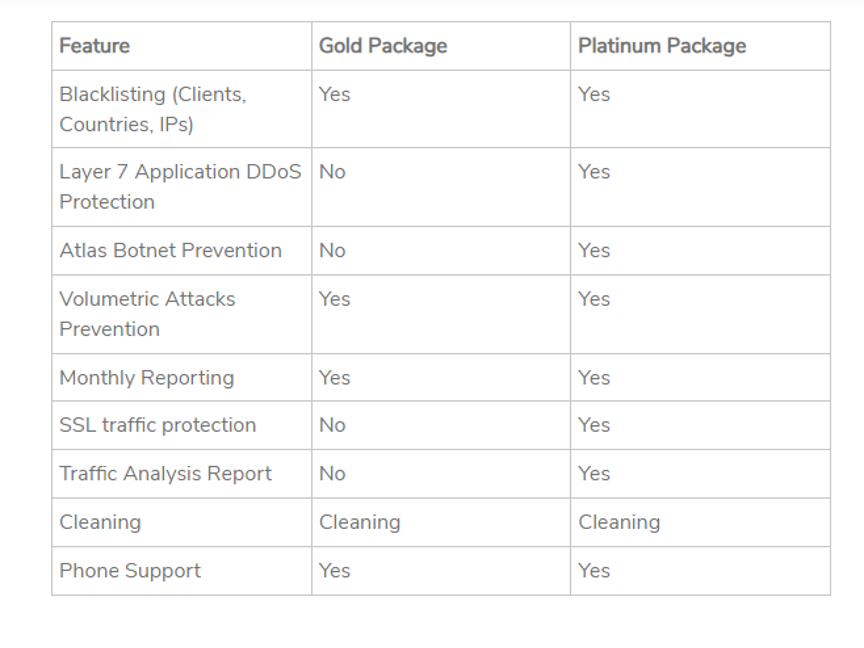
Task: Click the Volumetric Attacks Prevention feature cell
Action: [148, 314]
